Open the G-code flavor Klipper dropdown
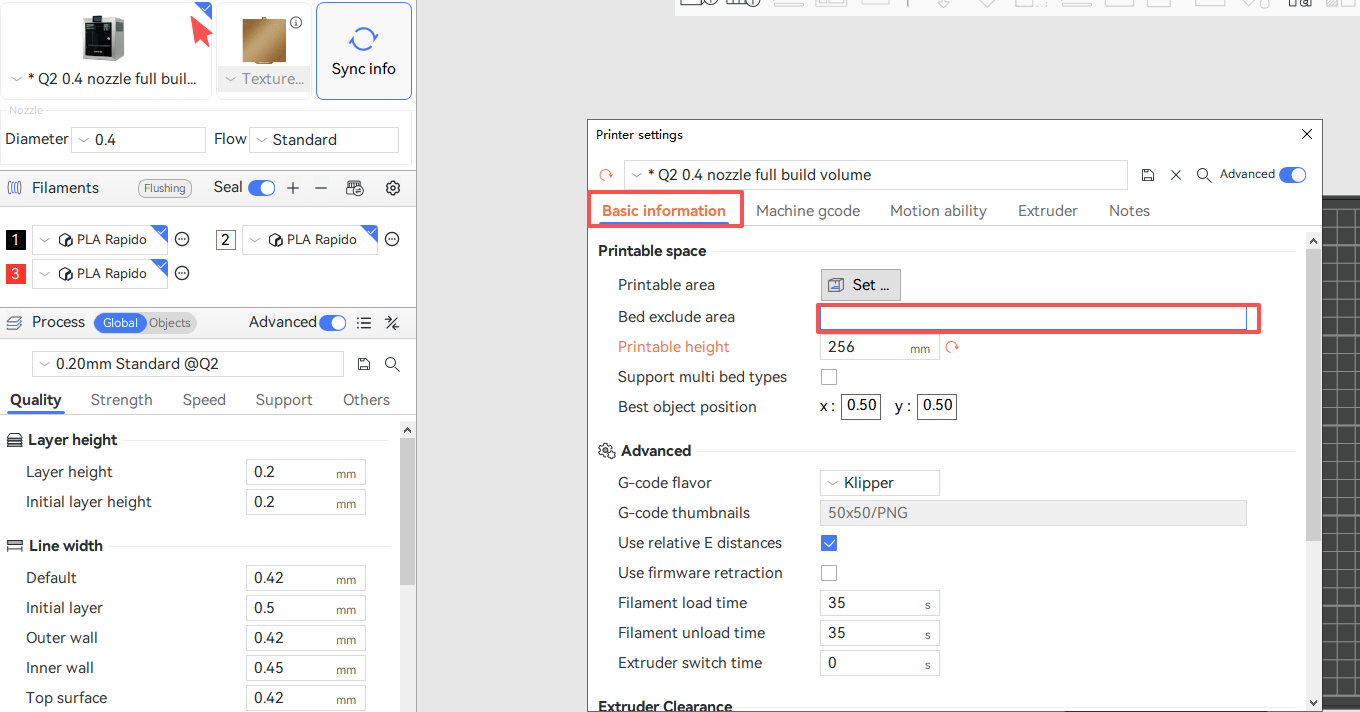The image size is (1360, 712). (879, 483)
